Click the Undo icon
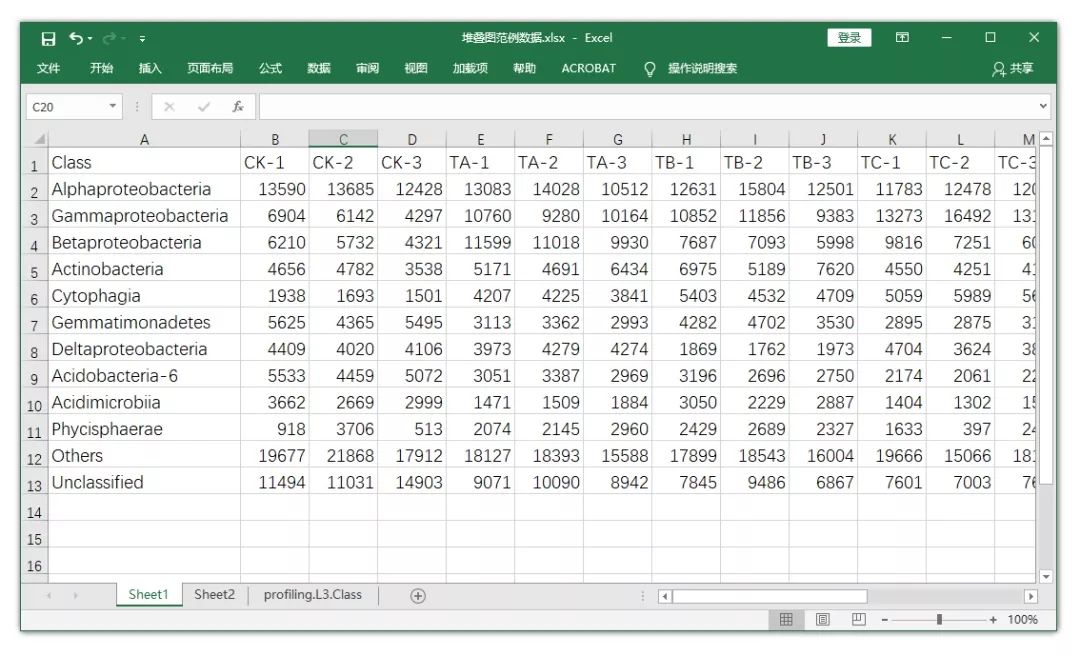Image resolution: width=1080 pixels, height=656 pixels. click(x=76, y=37)
